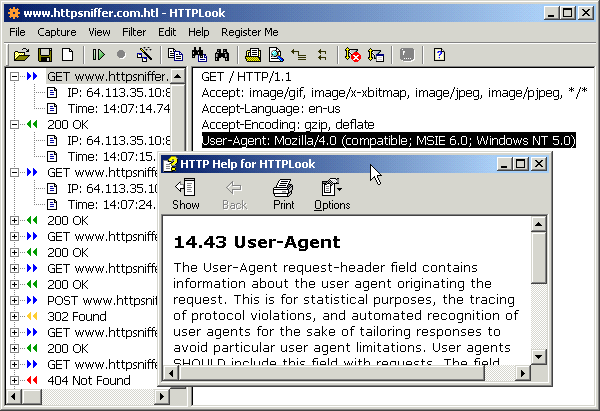Click the yellow typewriter toolbar icon
This screenshot has height=411, width=600.
point(253,55)
